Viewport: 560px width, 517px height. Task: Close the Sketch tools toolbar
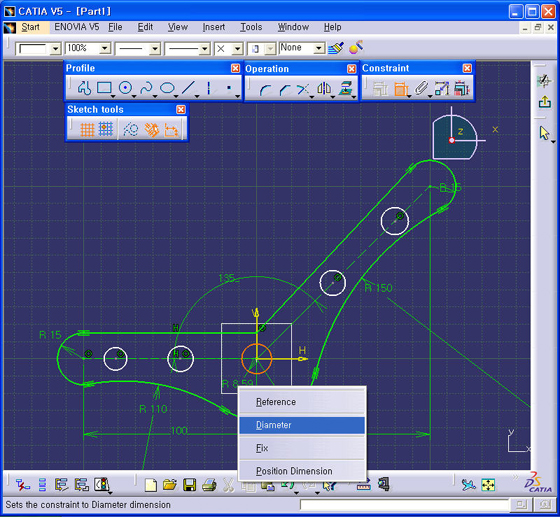point(181,109)
